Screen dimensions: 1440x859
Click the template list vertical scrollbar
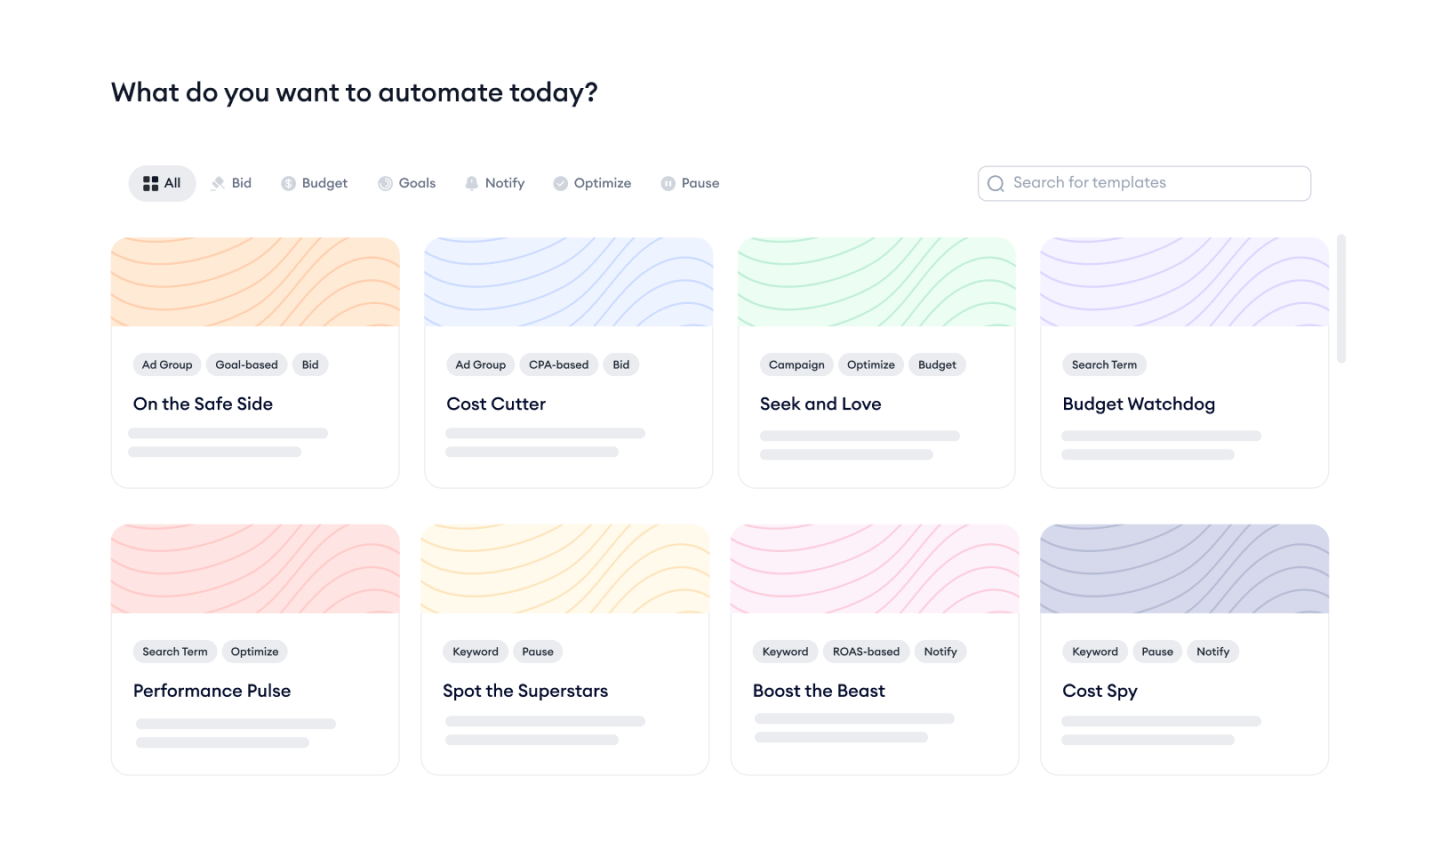pos(1341,298)
